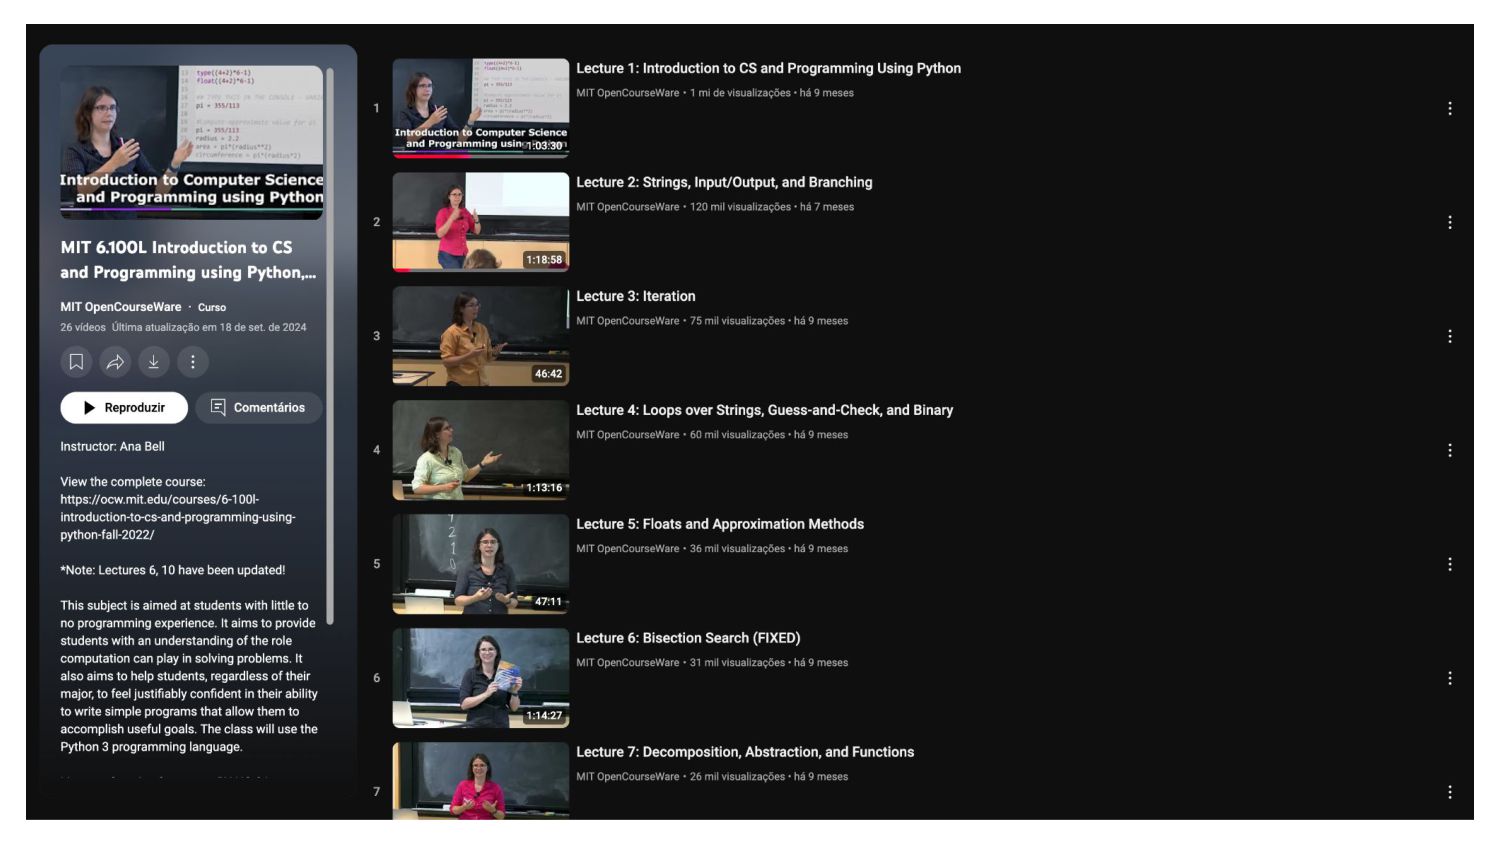The height and width of the screenshot is (844, 1500).
Task: Open Lecture 5: Floats and Approximation Methods
Action: [x=720, y=524]
